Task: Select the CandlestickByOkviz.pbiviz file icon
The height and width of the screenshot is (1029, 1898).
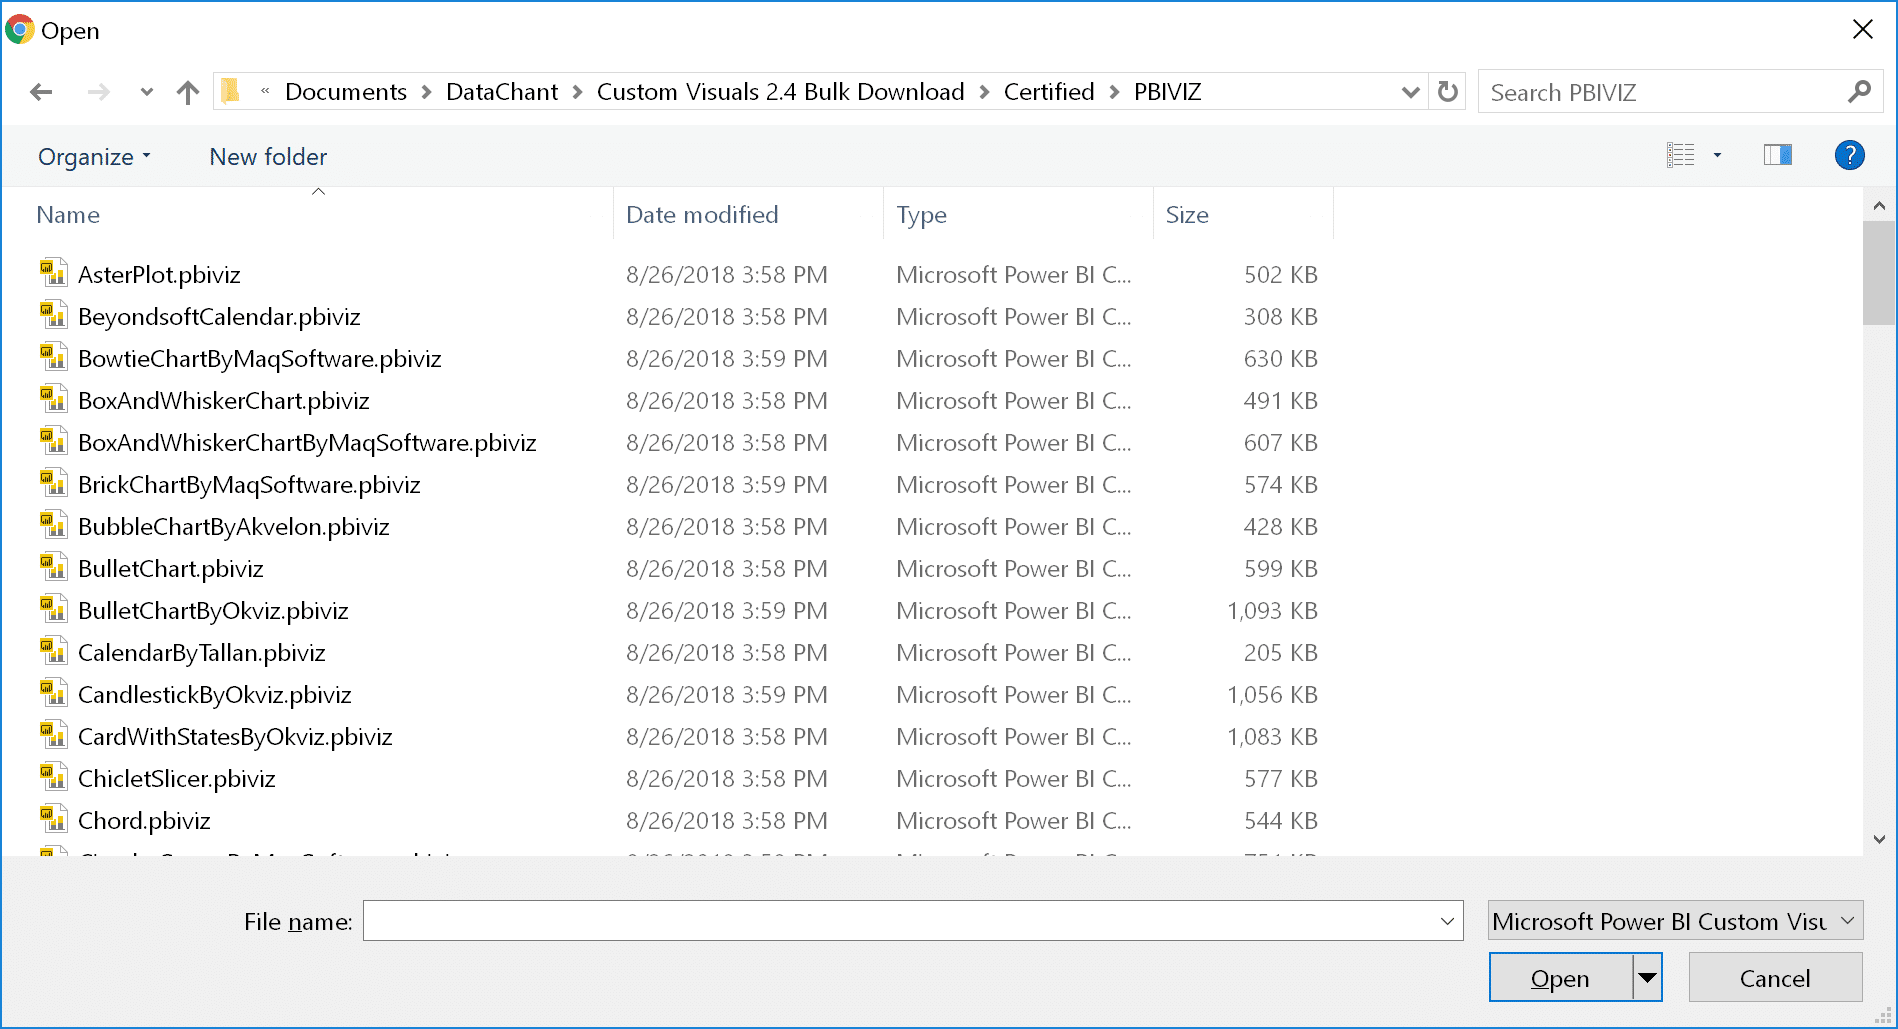Action: 53,693
